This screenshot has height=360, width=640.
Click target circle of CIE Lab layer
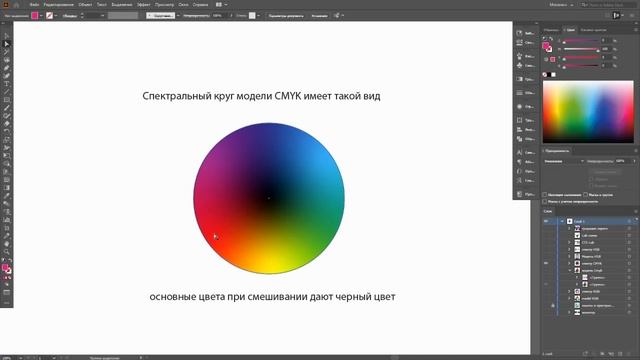click(x=629, y=242)
